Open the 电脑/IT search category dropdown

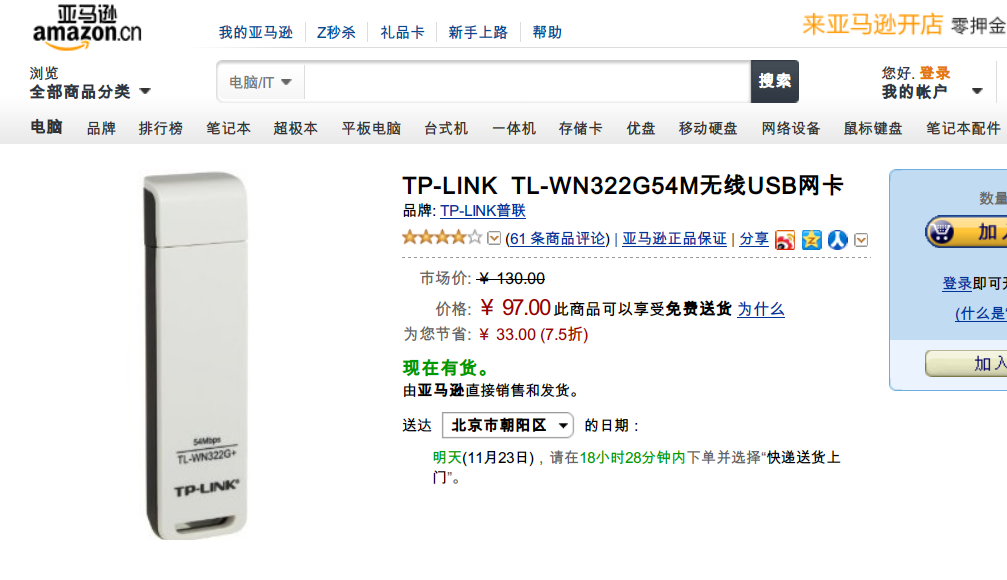(x=260, y=82)
